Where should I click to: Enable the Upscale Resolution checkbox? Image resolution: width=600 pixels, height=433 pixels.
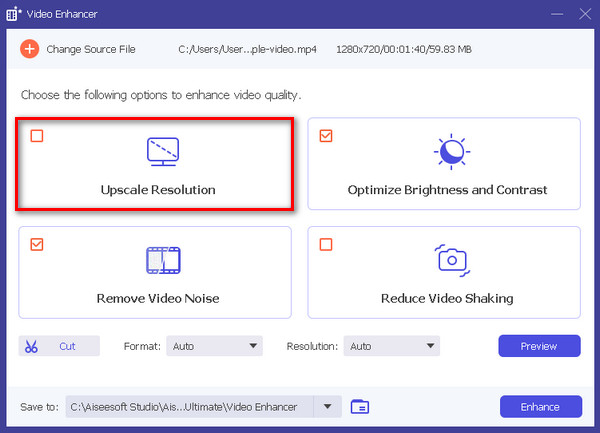tap(37, 136)
